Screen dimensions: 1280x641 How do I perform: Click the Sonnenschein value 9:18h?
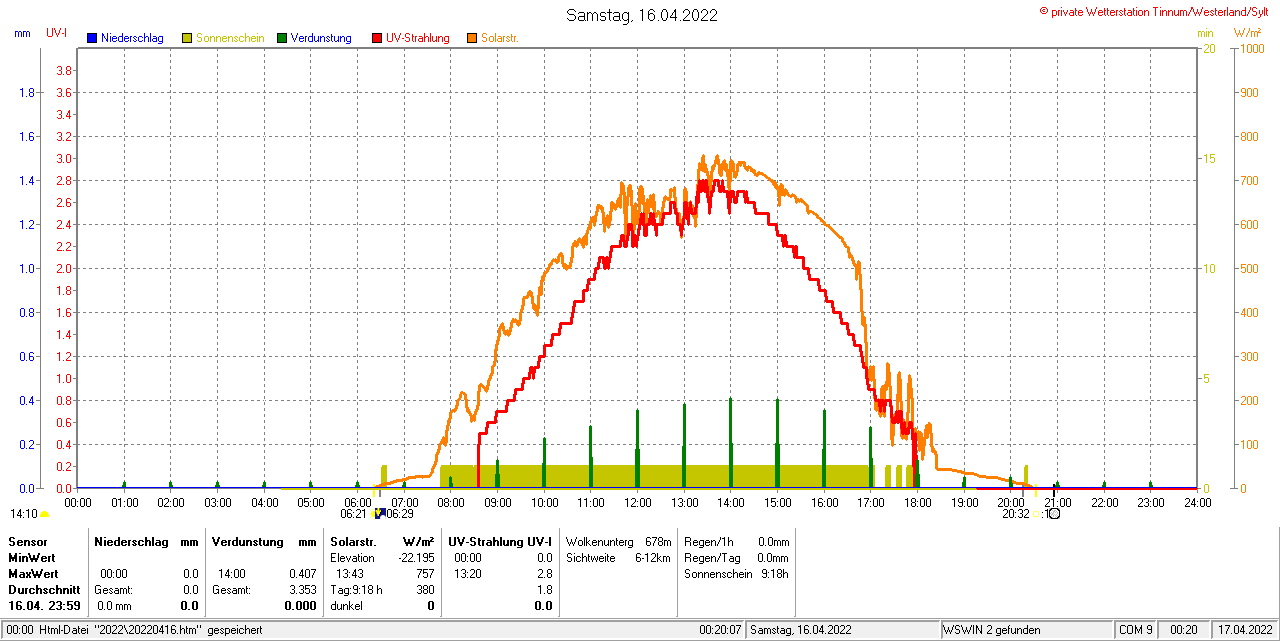[774, 574]
